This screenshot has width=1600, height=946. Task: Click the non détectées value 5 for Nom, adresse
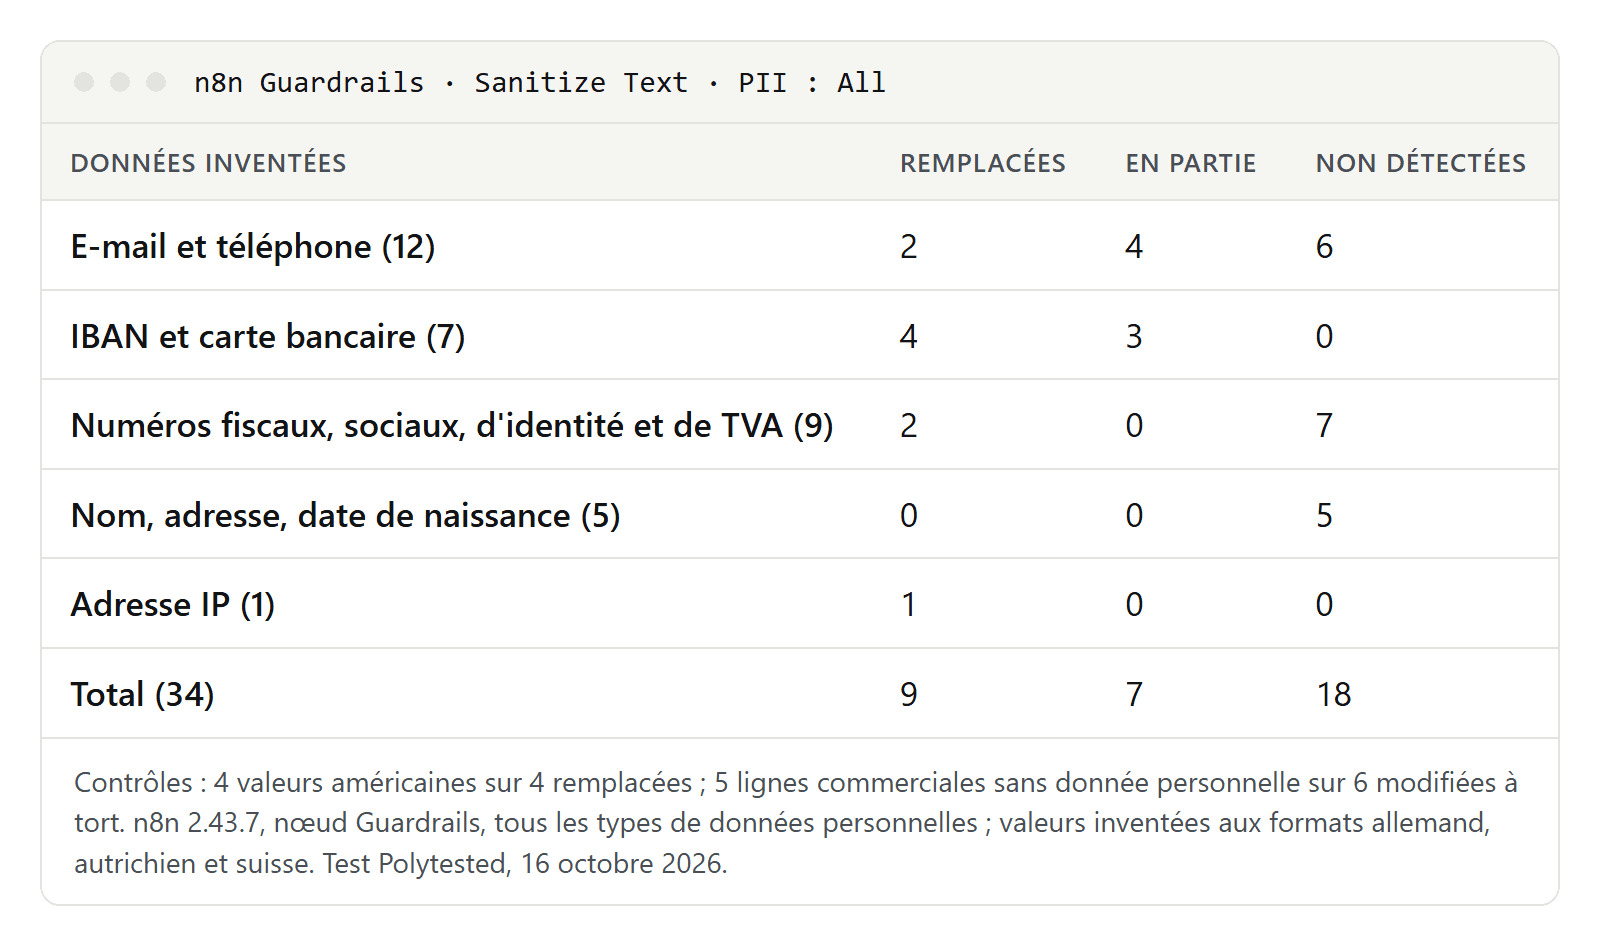[x=1324, y=515]
